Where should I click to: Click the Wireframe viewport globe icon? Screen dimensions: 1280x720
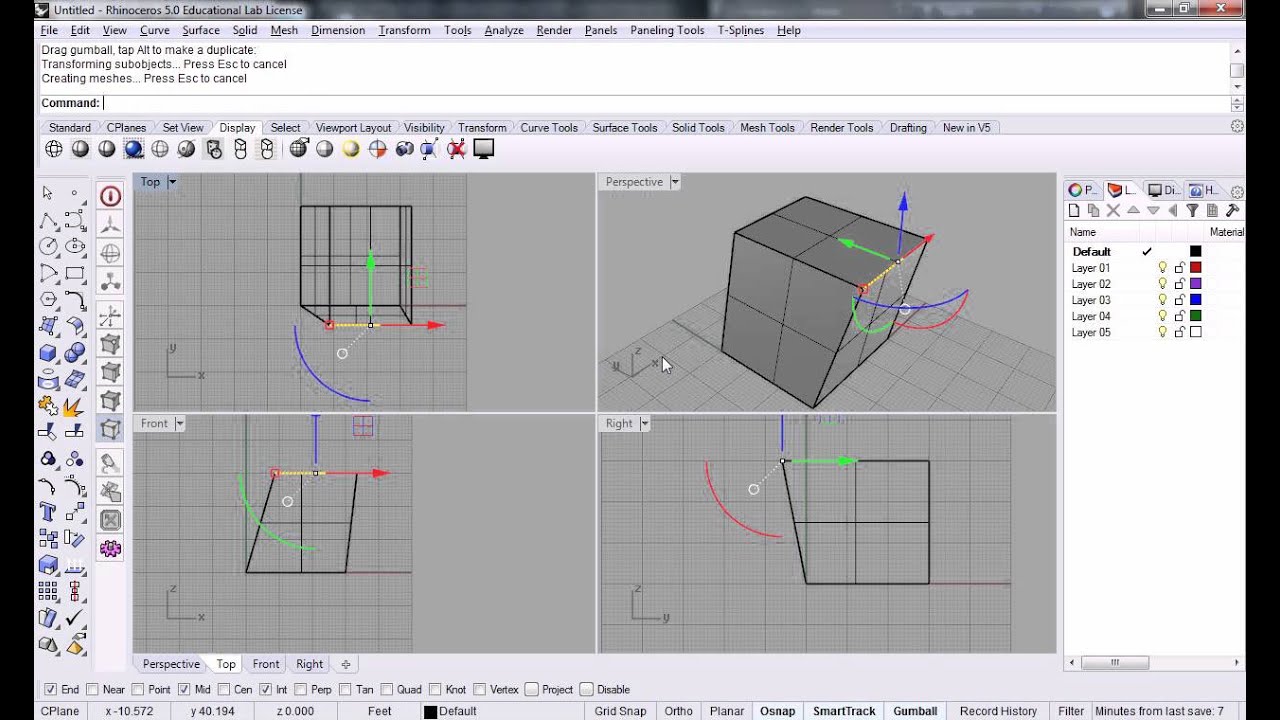click(x=54, y=149)
